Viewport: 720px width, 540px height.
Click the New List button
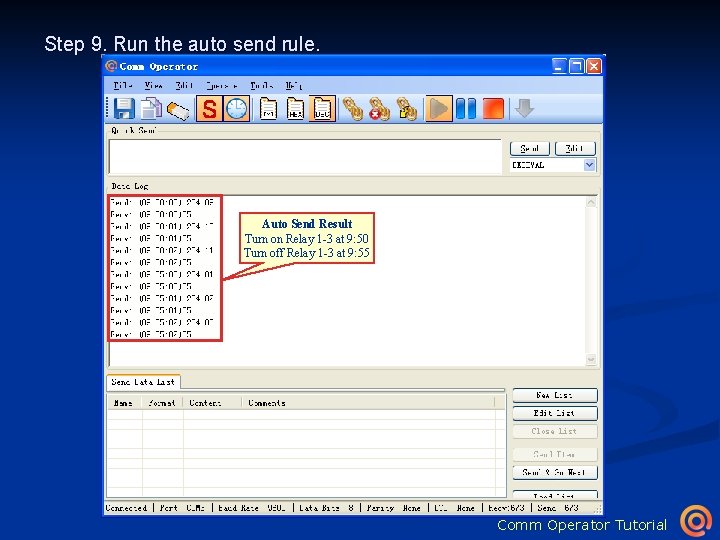tap(555, 395)
